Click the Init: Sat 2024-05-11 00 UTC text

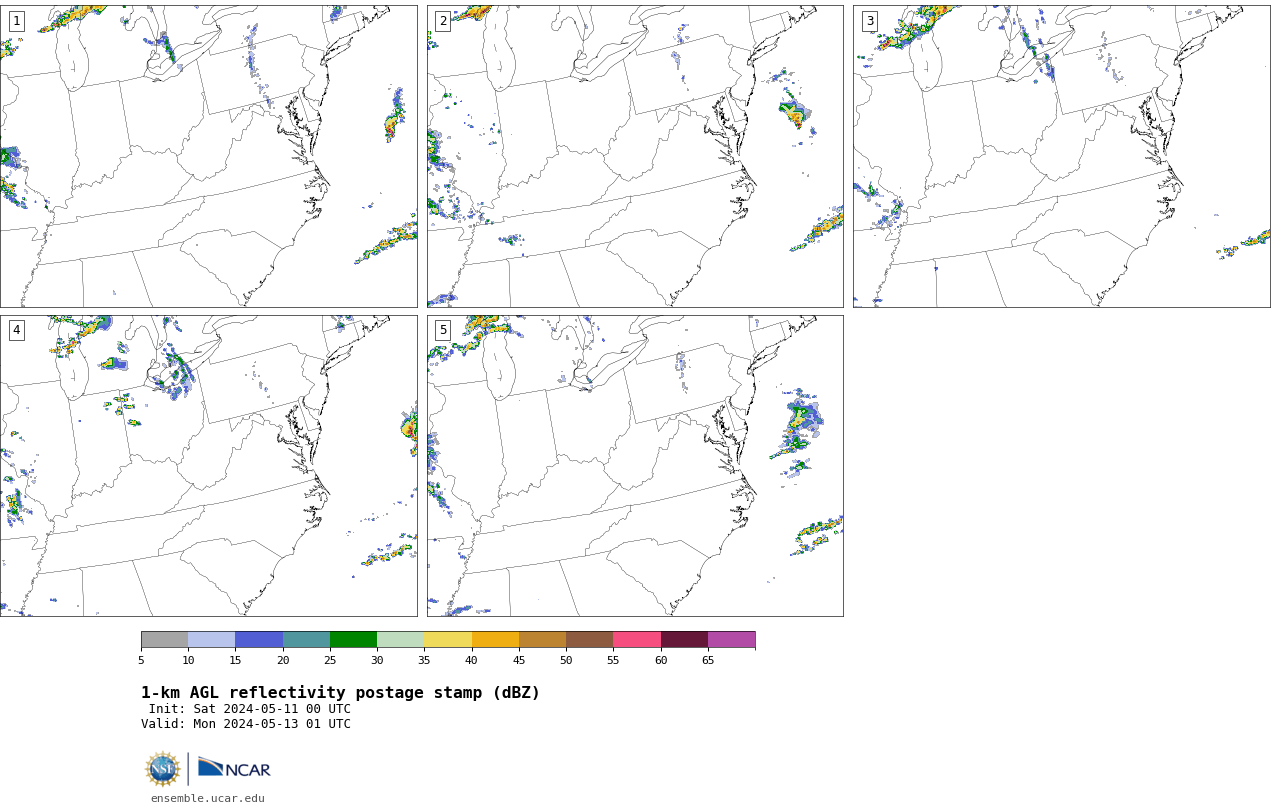(x=250, y=709)
